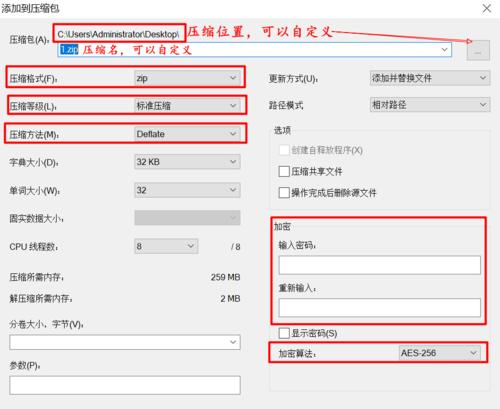This screenshot has height=409, width=500.
Task: Click the 重新输入 password field
Action: [x=380, y=307]
